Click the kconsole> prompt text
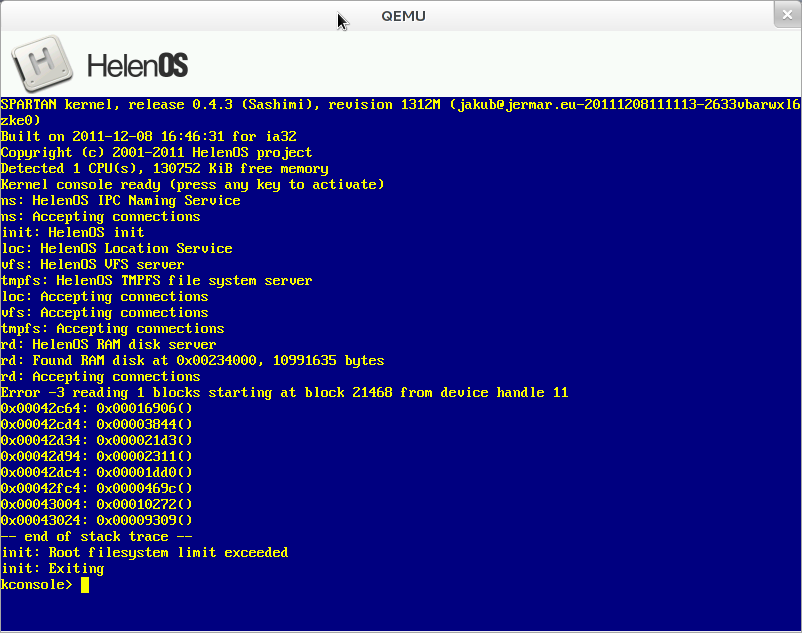 click(36, 585)
